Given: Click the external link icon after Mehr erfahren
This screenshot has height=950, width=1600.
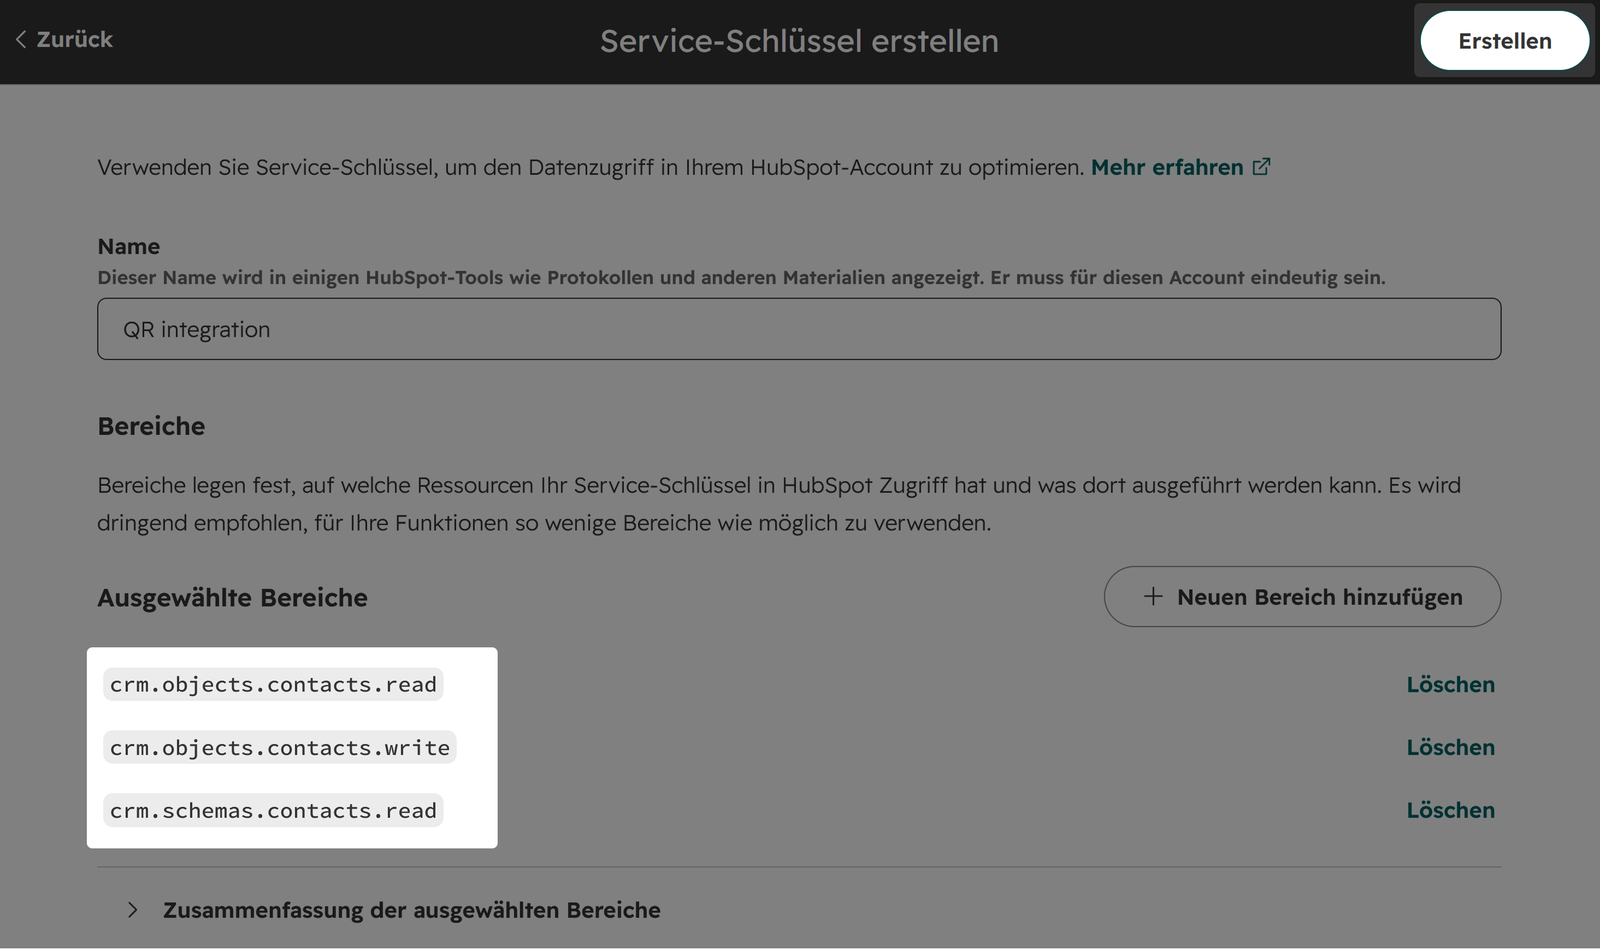Looking at the screenshot, I should tap(1262, 166).
